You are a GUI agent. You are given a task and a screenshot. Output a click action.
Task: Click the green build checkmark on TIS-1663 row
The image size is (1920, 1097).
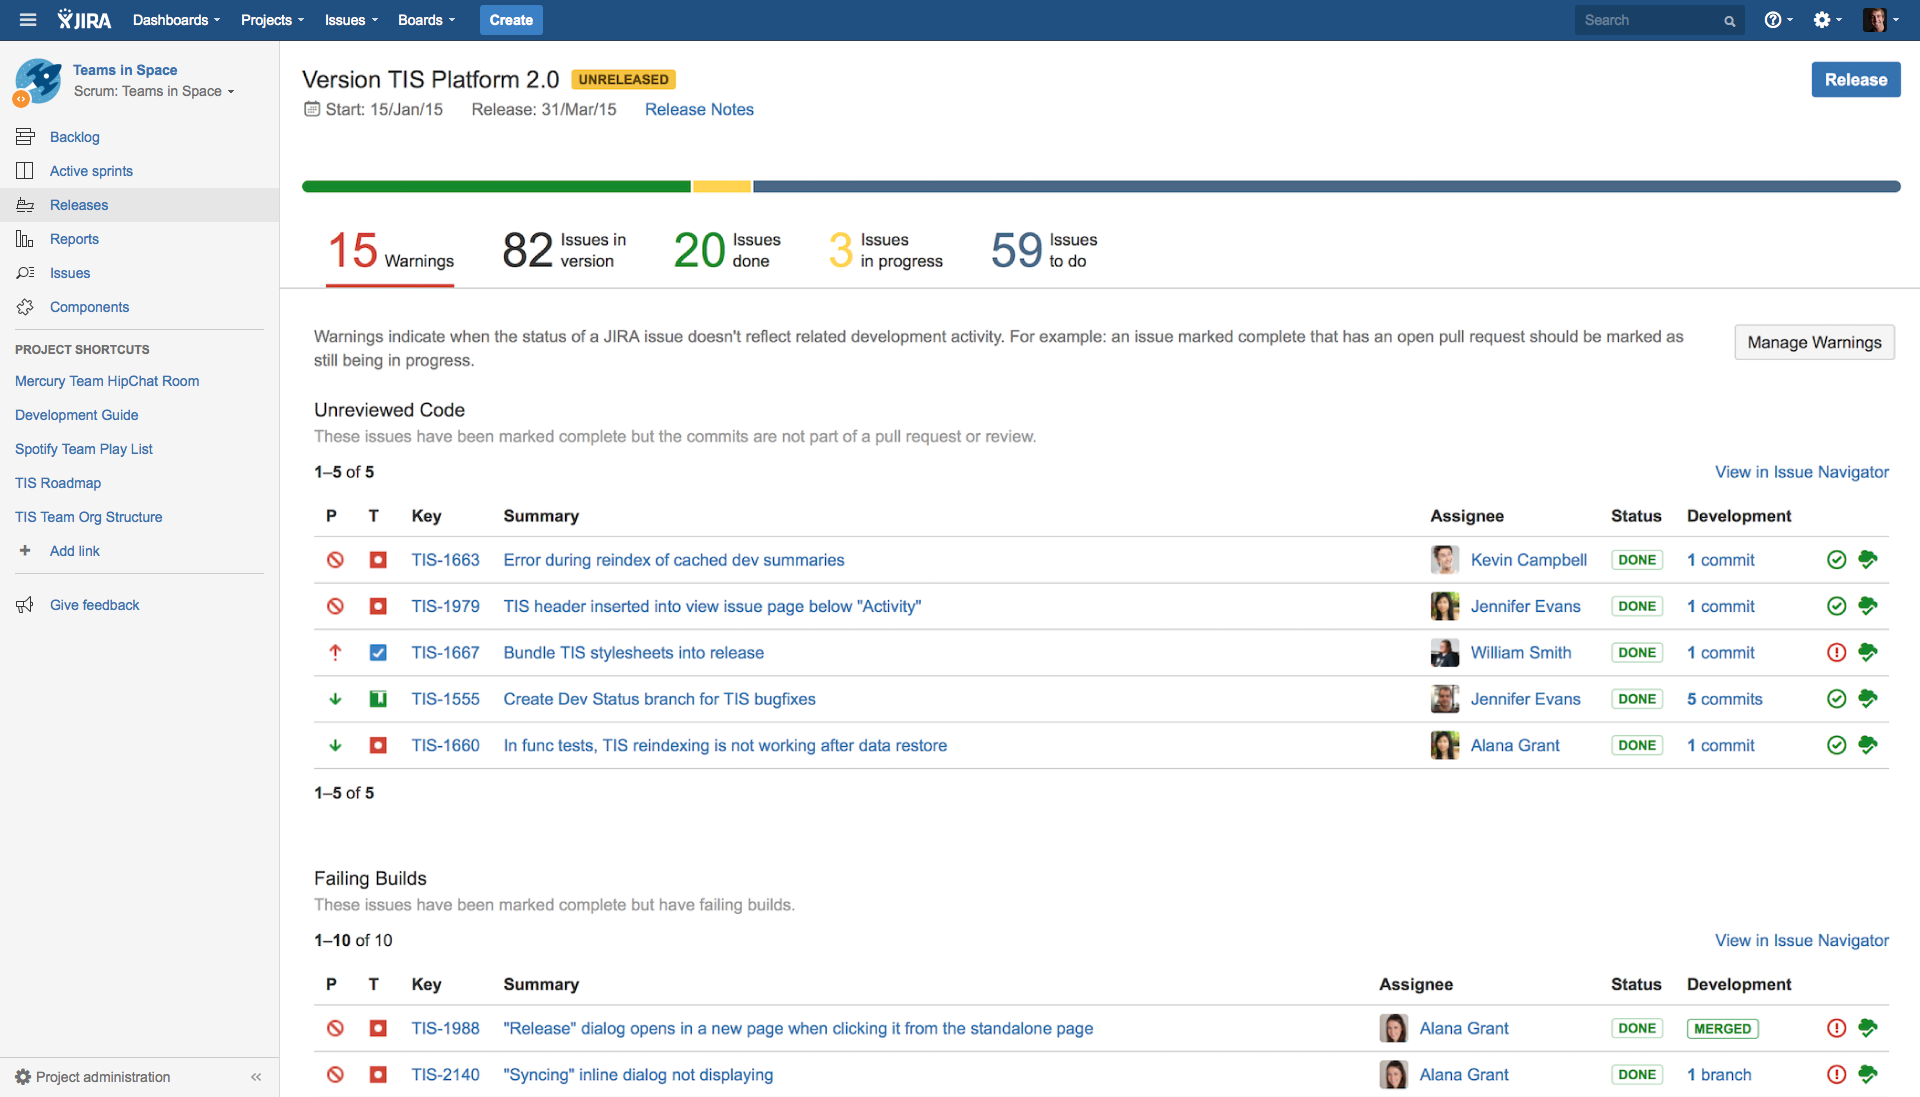(x=1836, y=560)
